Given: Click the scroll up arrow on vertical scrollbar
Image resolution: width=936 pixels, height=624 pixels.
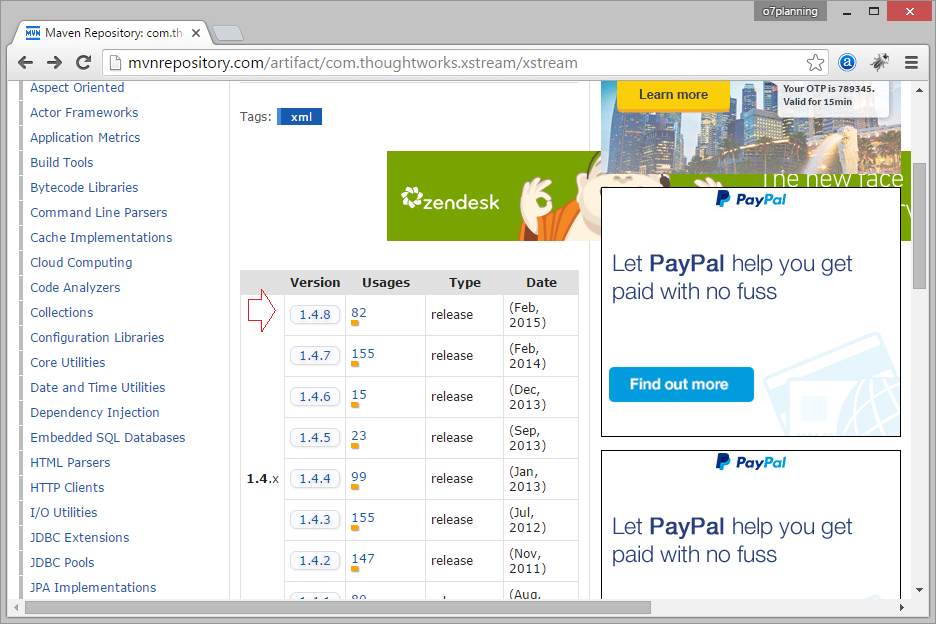Looking at the screenshot, I should [919, 90].
